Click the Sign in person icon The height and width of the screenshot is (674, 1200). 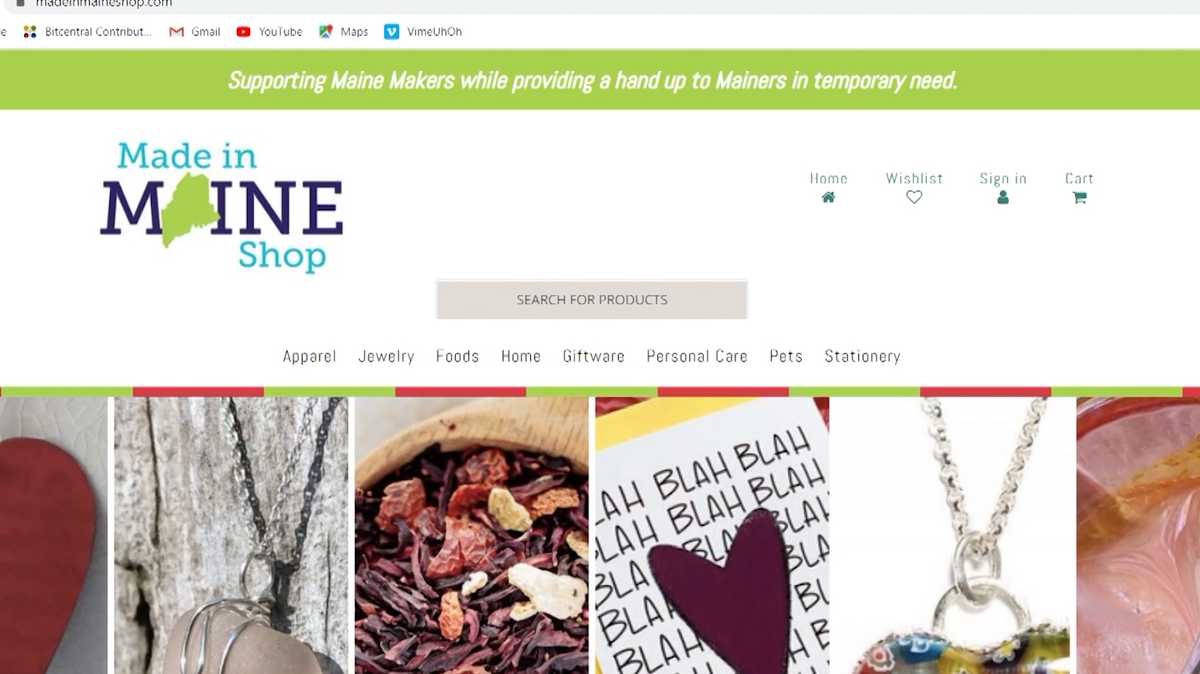(x=1003, y=198)
